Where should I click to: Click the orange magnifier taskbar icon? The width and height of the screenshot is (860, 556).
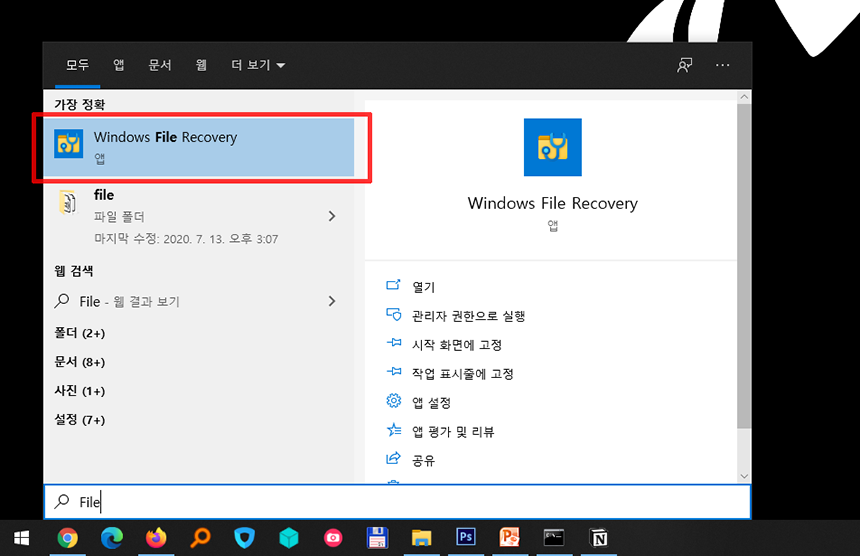[200, 538]
